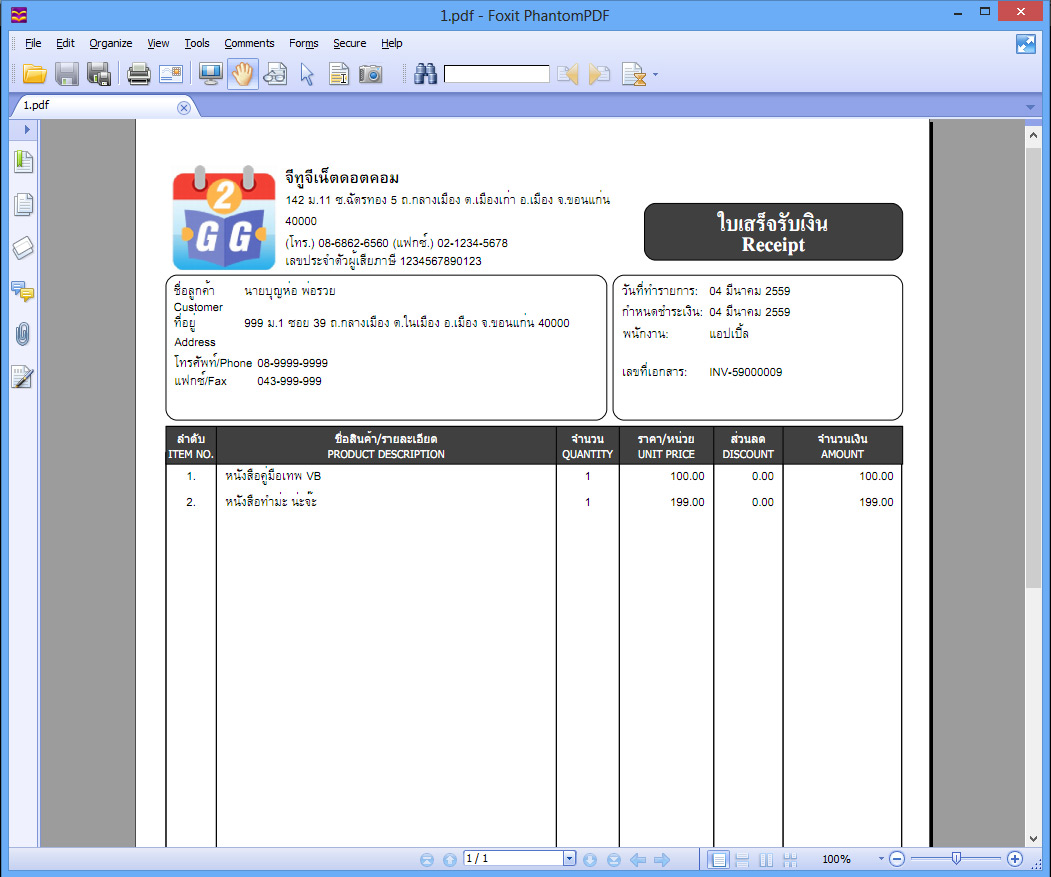This screenshot has height=877, width=1051.
Task: Click the Save As multi-disk icon
Action: tap(99, 74)
